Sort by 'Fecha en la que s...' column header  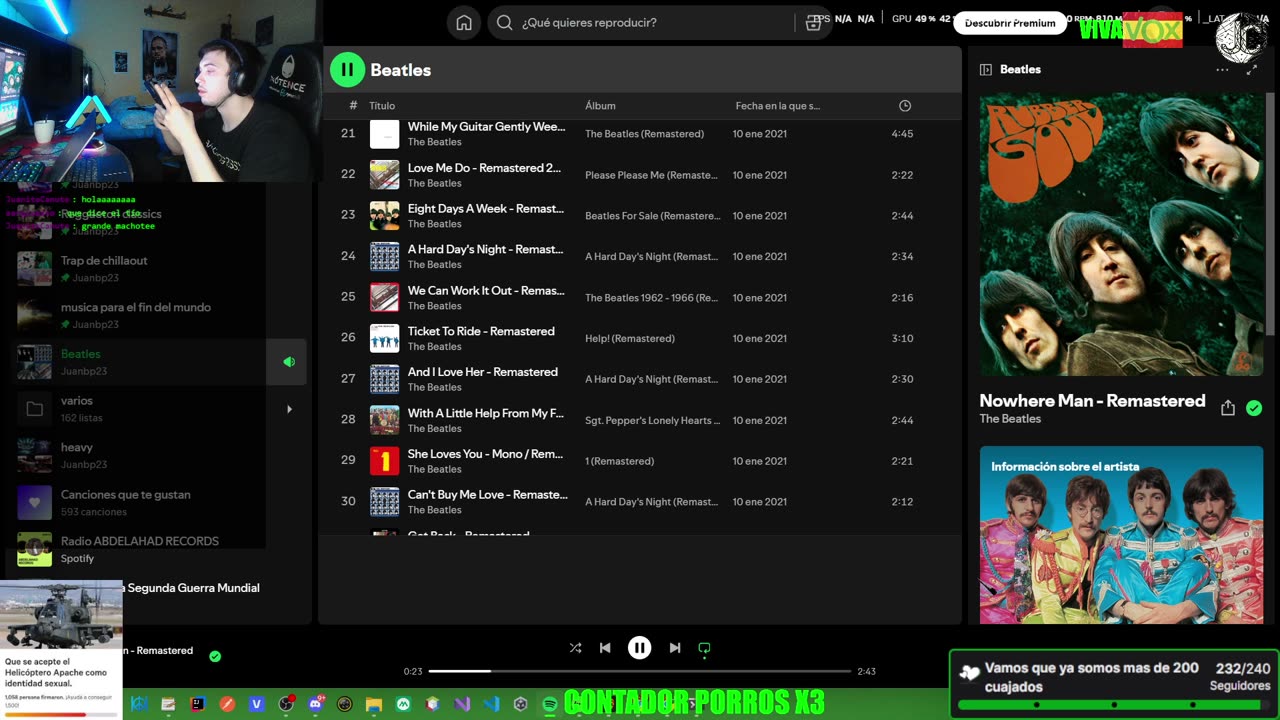coord(777,106)
